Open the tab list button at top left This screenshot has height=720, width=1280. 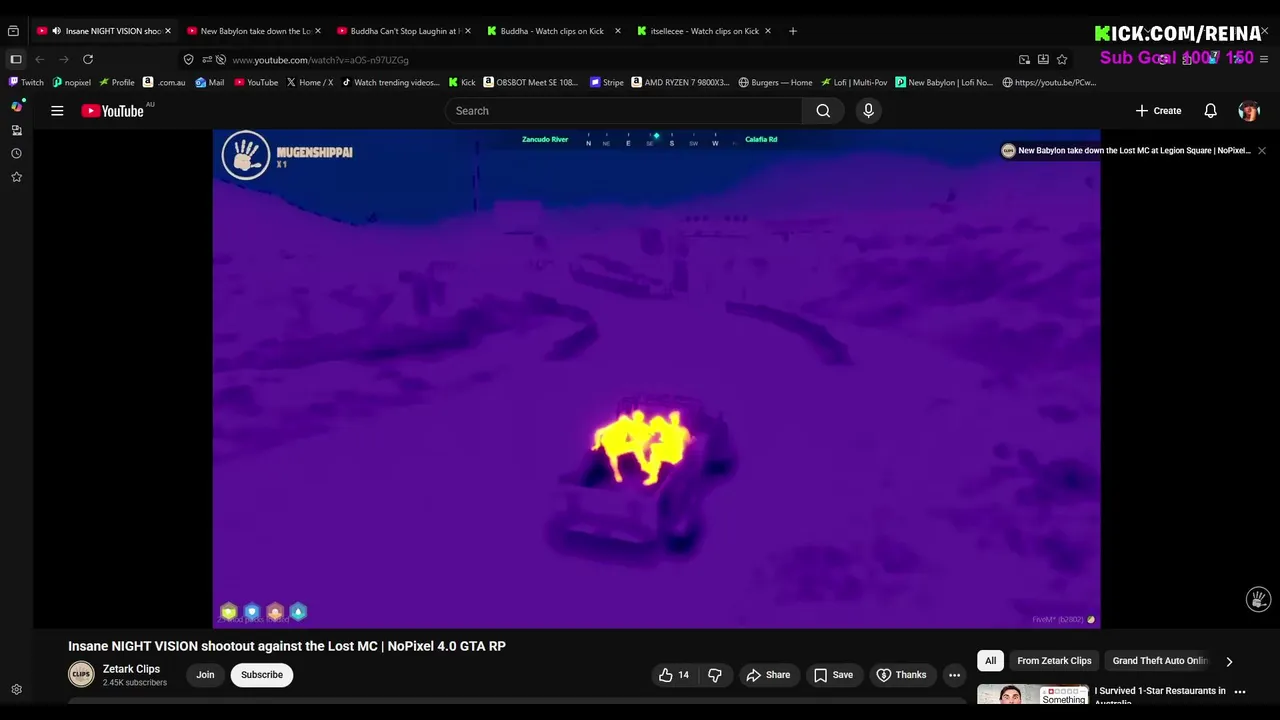[13, 31]
